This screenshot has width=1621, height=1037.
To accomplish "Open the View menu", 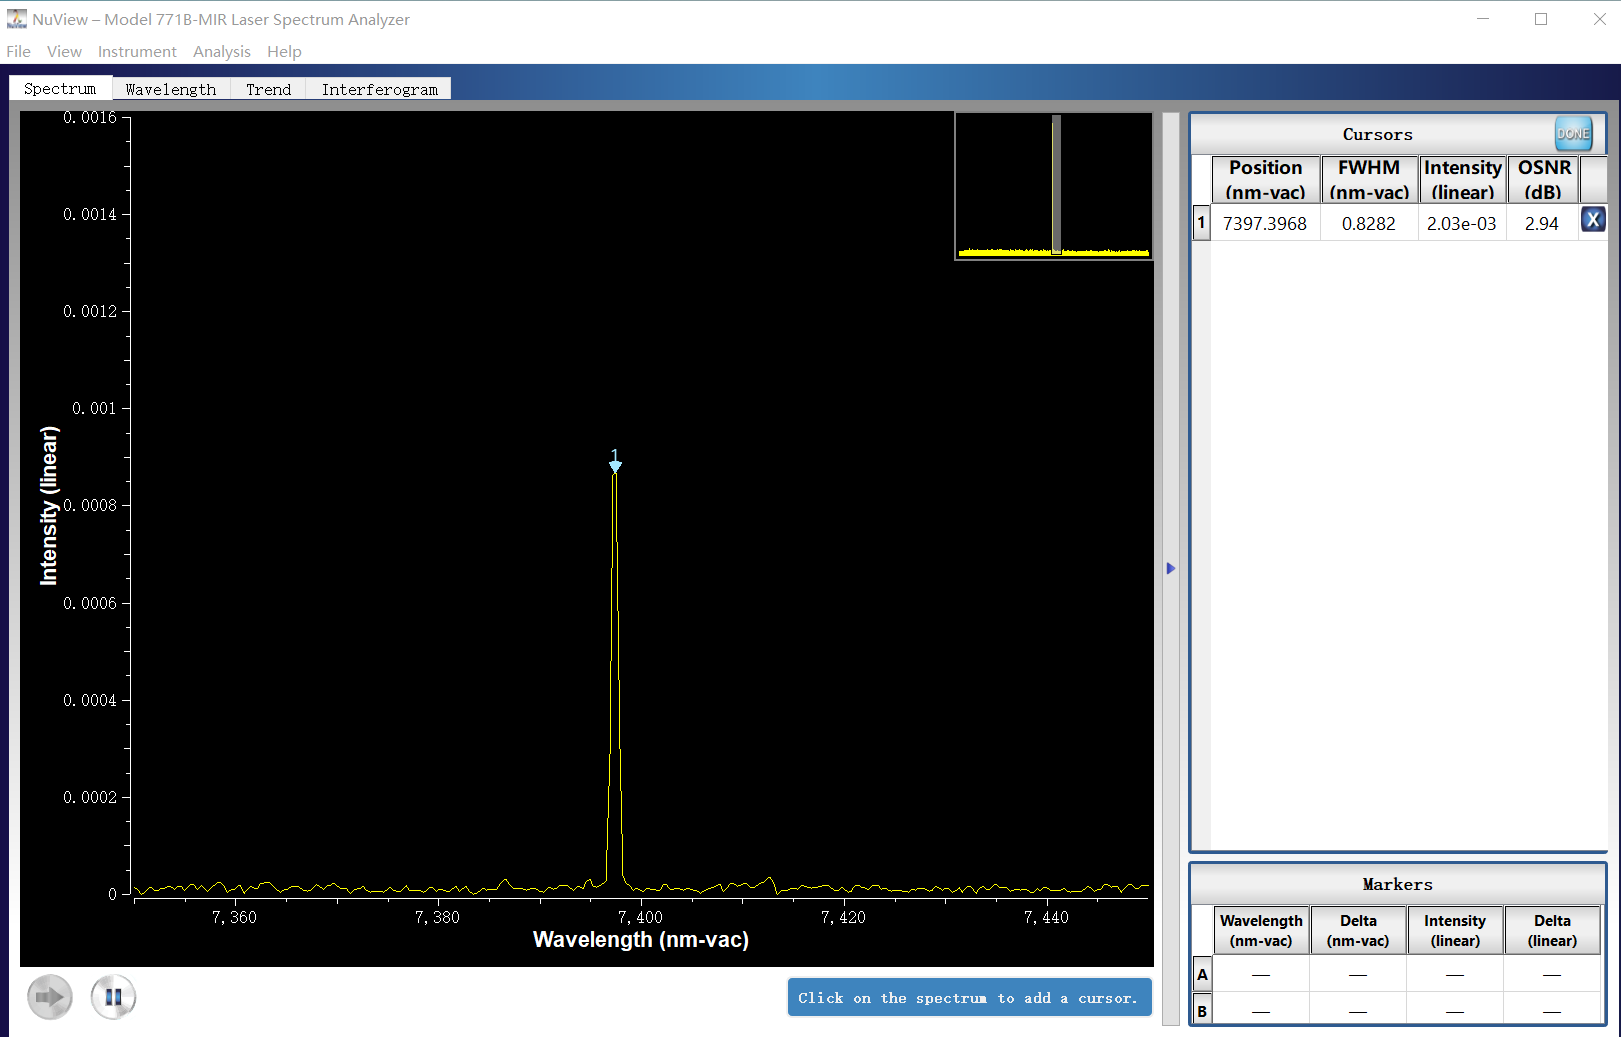I will pyautogui.click(x=64, y=51).
